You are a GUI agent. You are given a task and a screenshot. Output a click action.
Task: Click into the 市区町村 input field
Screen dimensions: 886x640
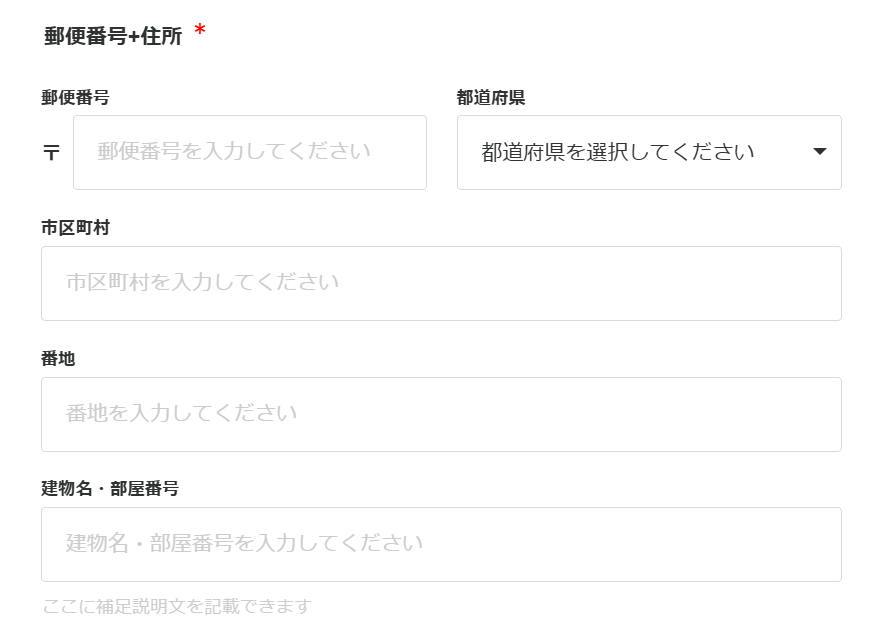coord(441,283)
